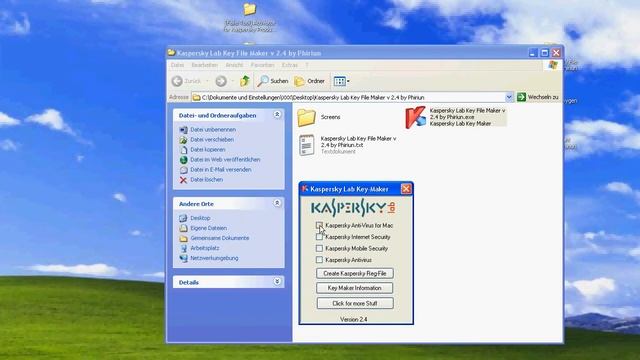Select the folder icon on the desktop
Screen dimensions: 640x360
point(249,9)
